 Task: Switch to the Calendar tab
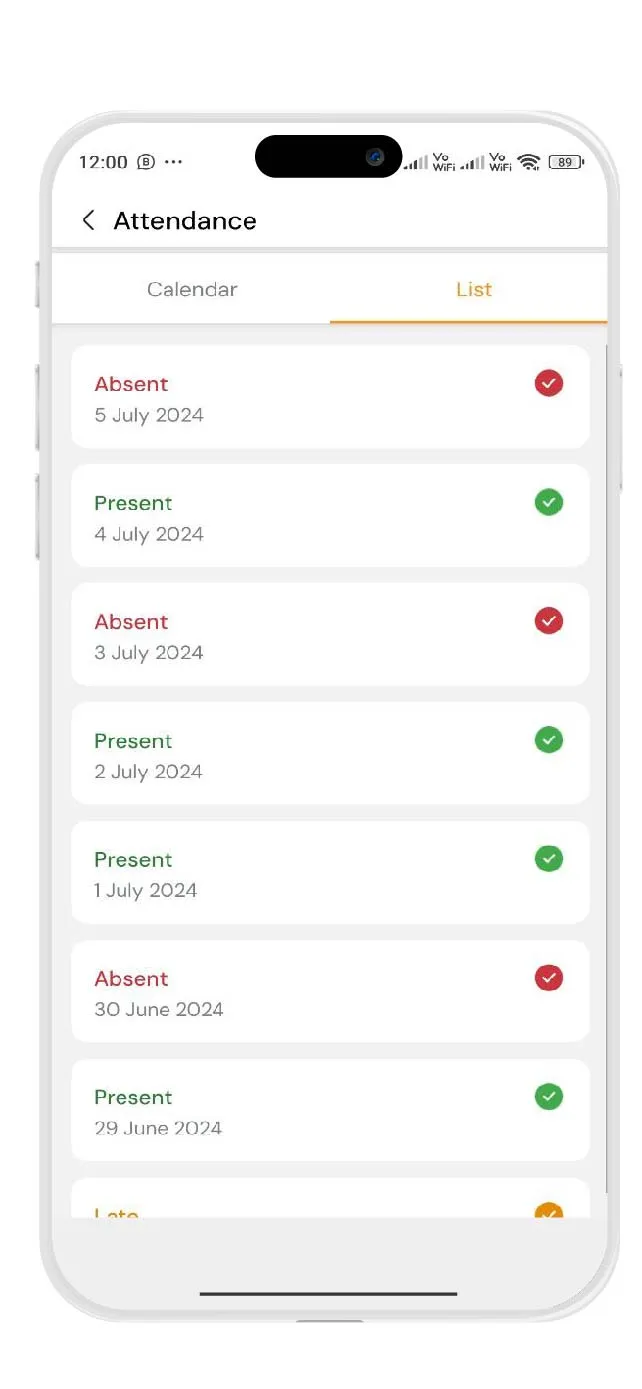(191, 289)
